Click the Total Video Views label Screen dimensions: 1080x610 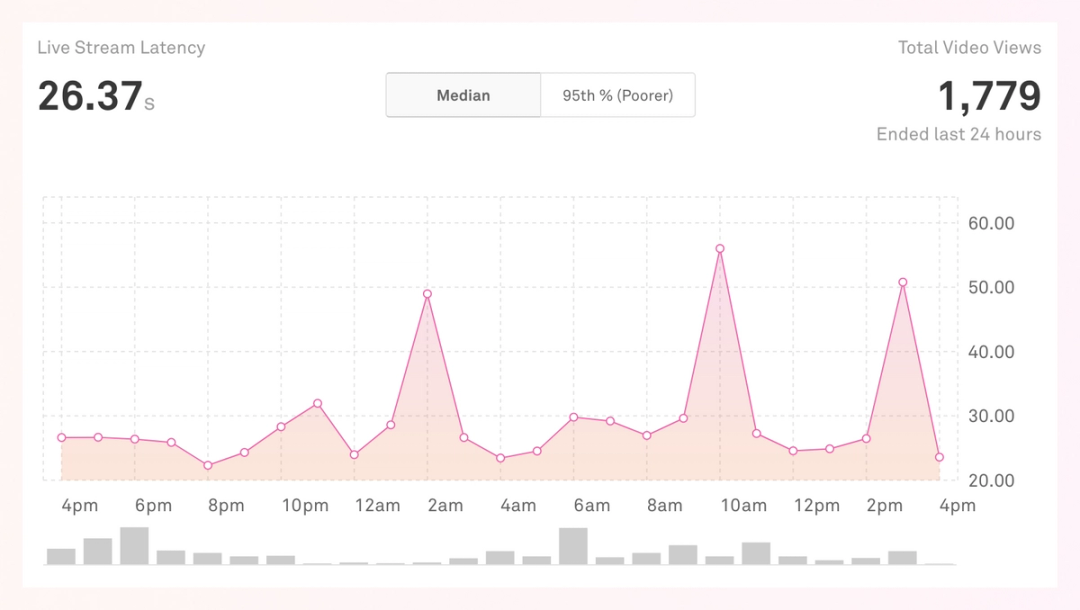tap(970, 47)
